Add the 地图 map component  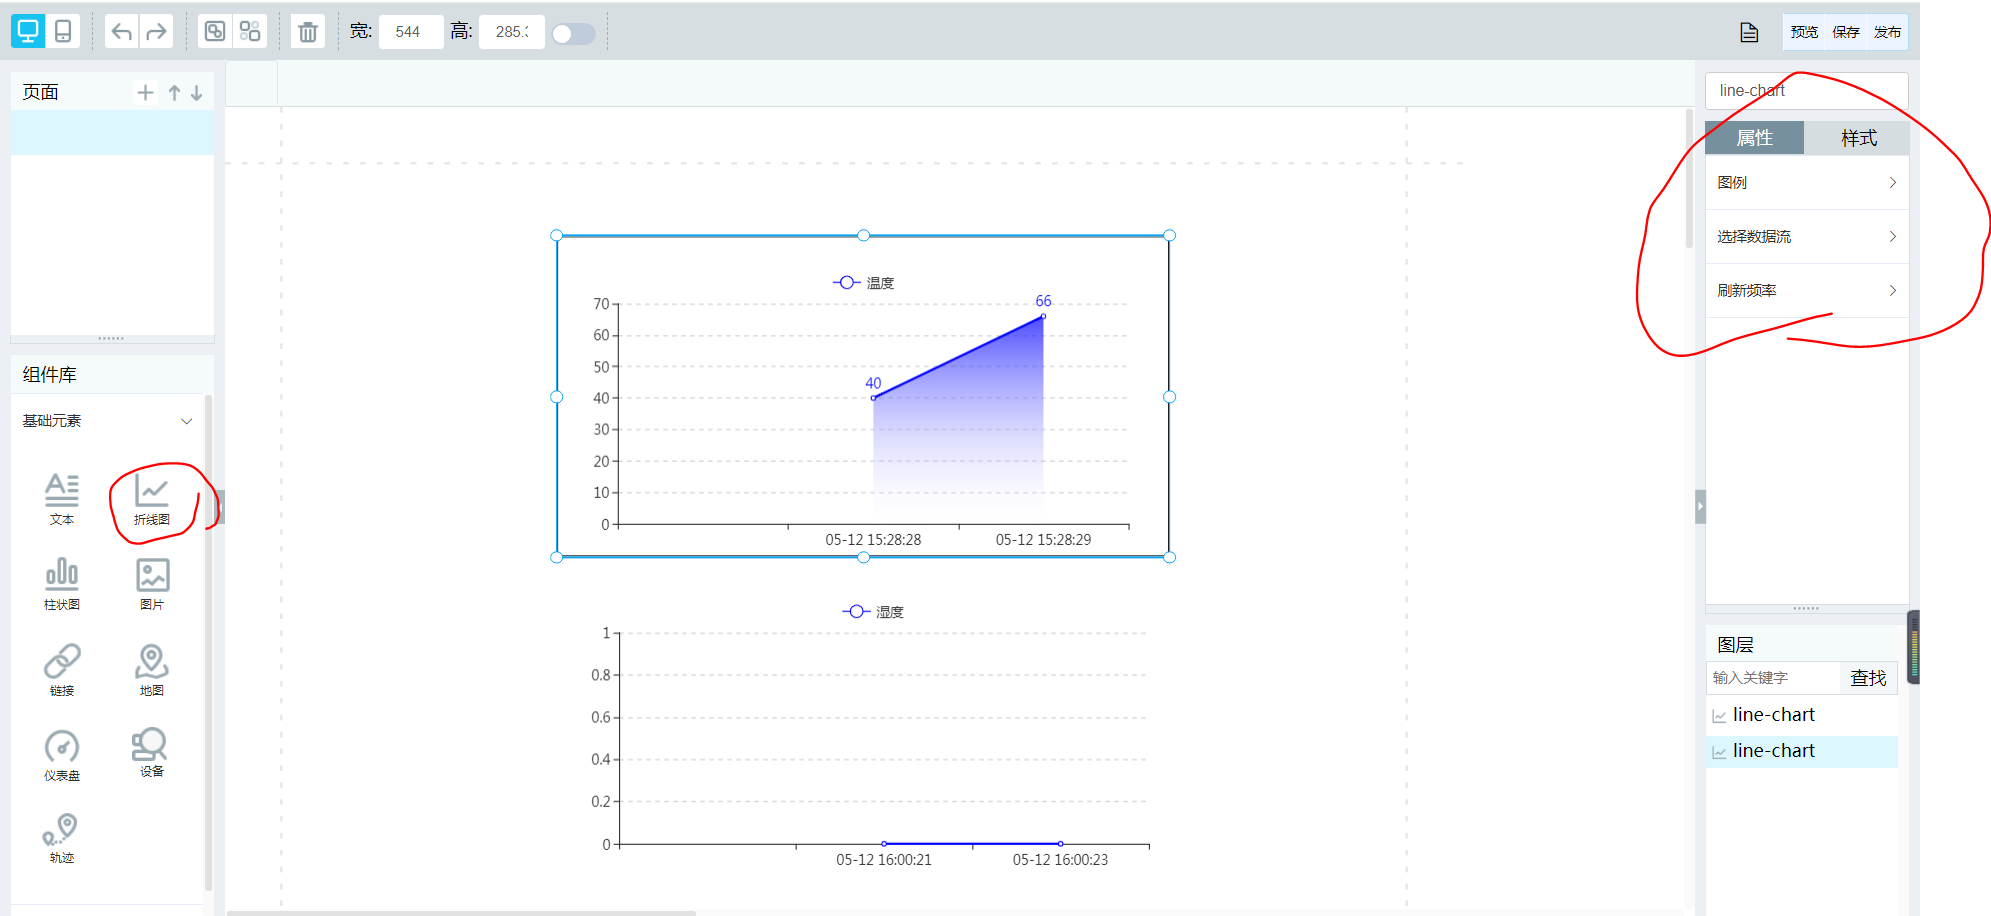pos(152,670)
